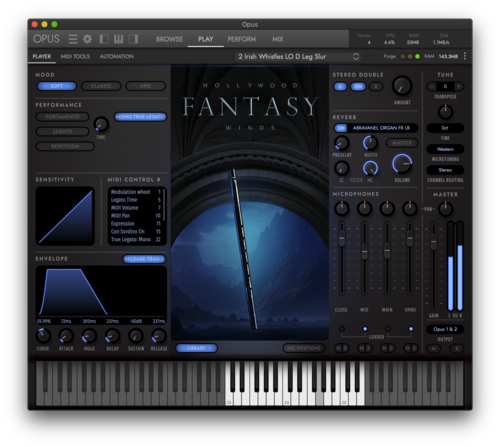Open the Automation sub-tab

117,56
